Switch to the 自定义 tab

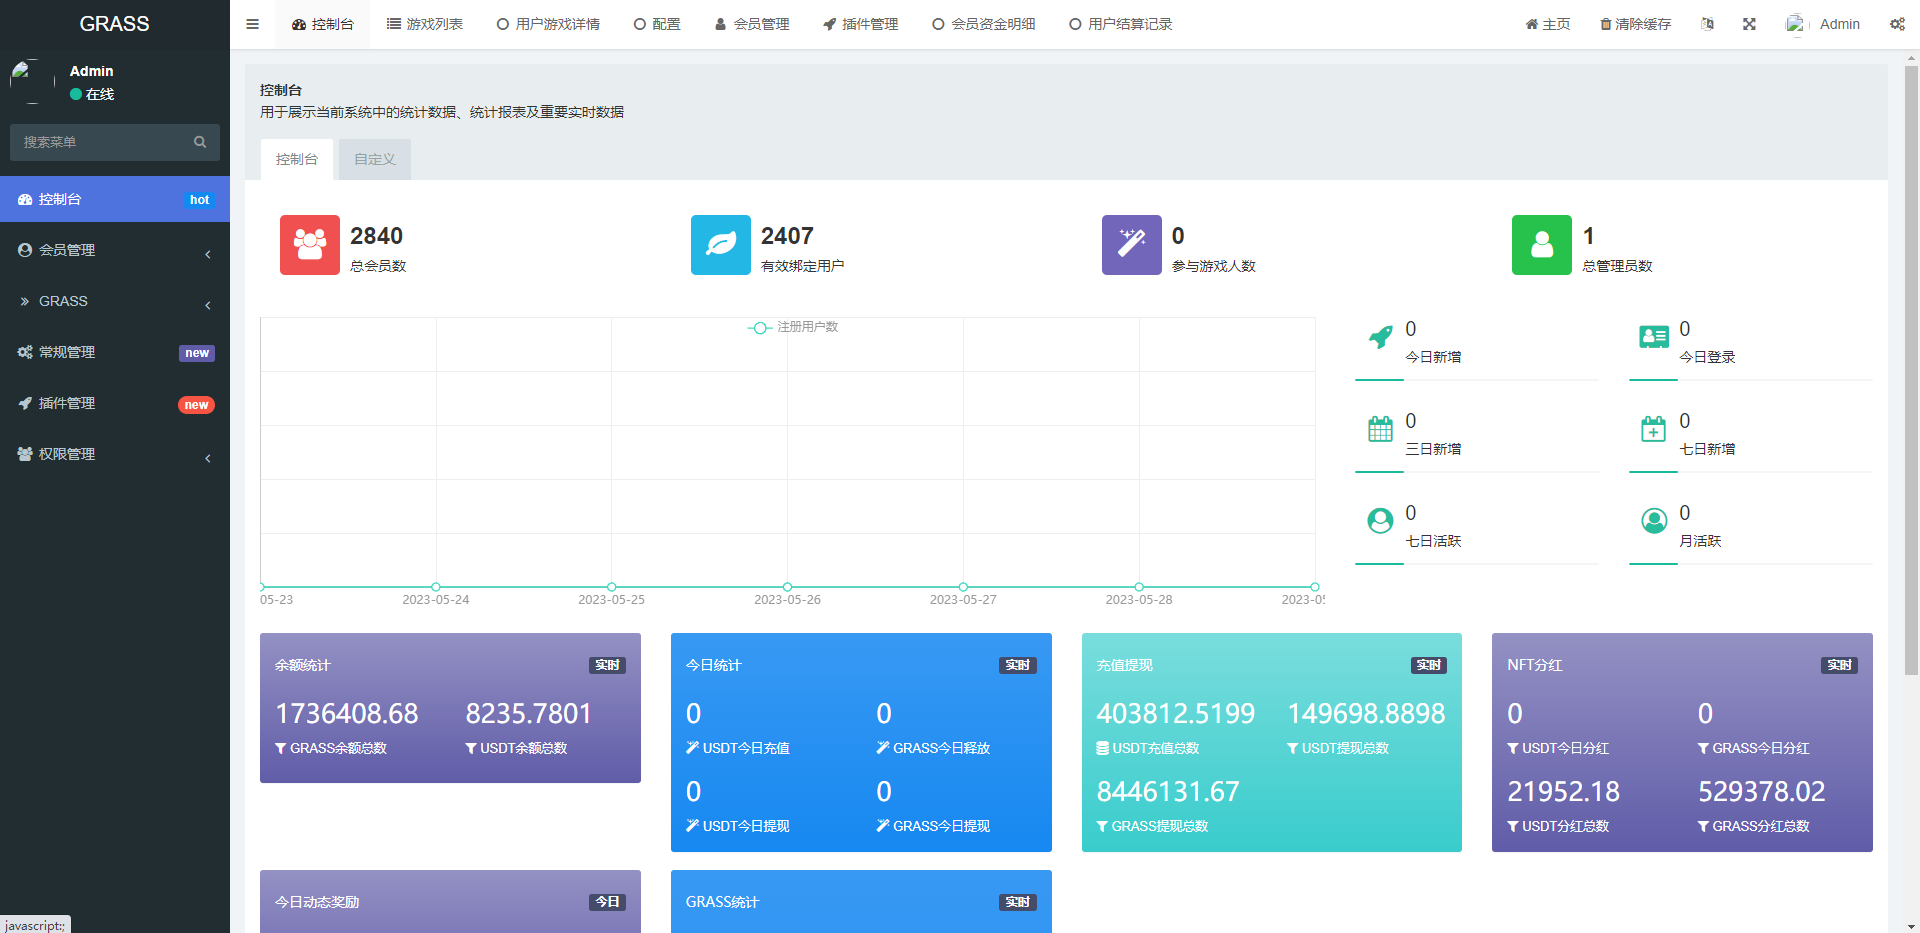(x=374, y=158)
